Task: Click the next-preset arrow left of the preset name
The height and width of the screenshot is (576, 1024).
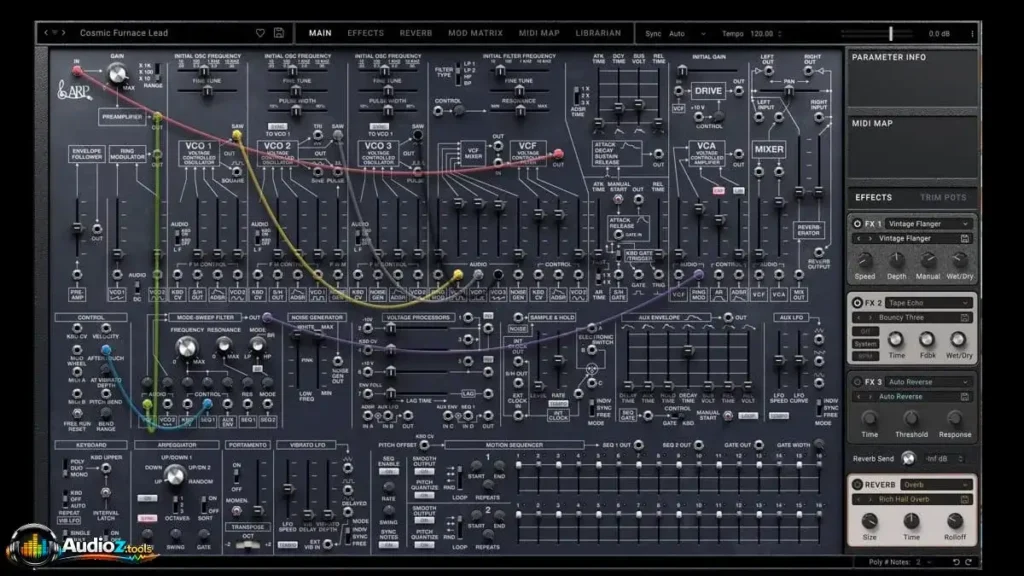Action: (64, 33)
